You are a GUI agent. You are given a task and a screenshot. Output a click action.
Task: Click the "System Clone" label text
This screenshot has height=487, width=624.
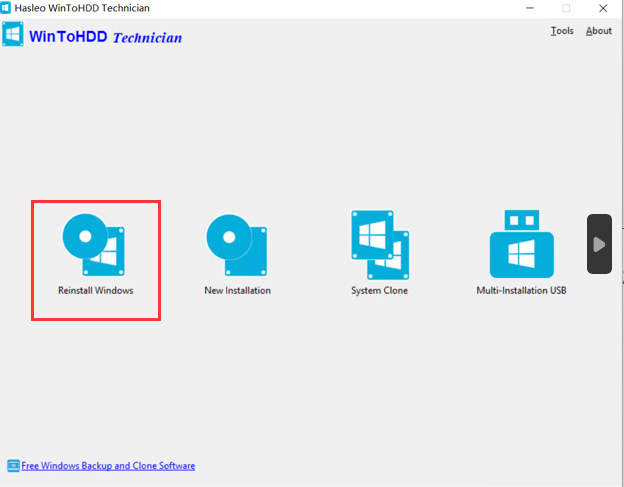[380, 291]
